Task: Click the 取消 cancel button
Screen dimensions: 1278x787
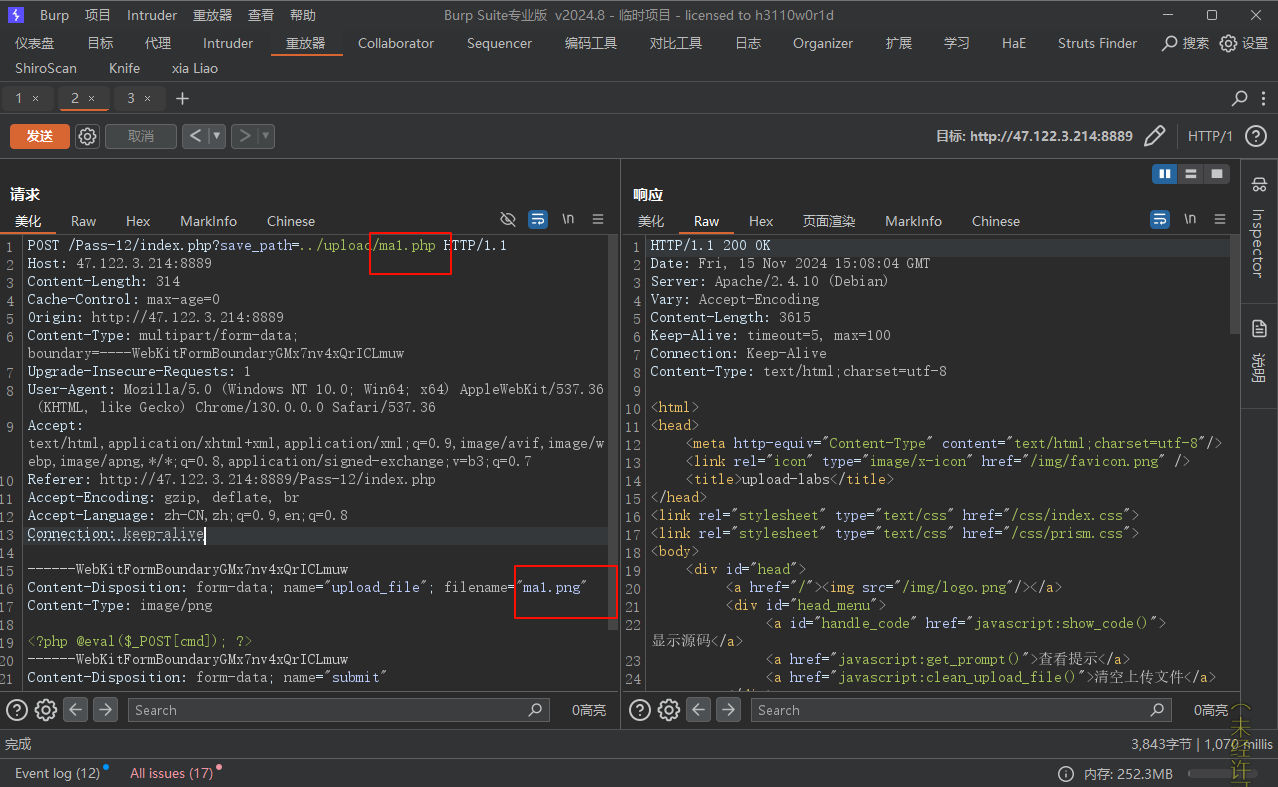Action: point(141,136)
